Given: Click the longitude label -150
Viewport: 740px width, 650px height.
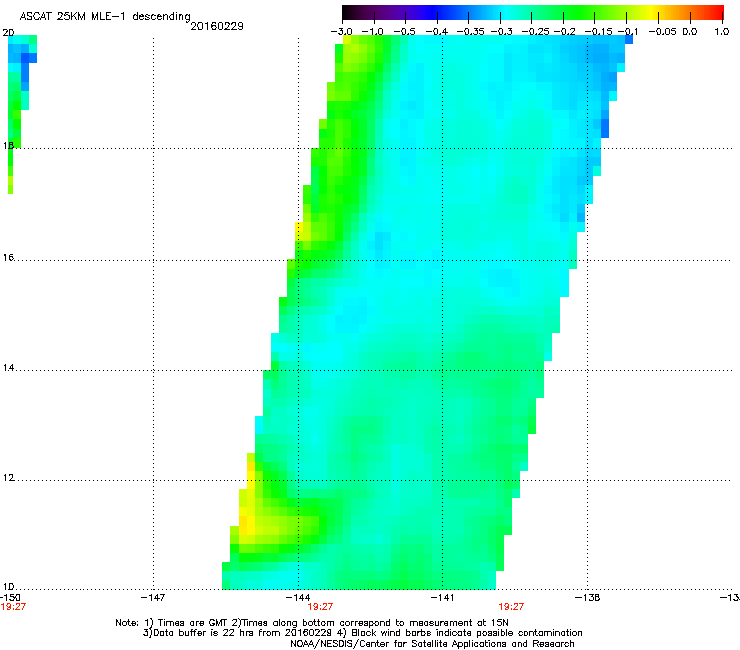Looking at the screenshot, I should tap(10, 598).
